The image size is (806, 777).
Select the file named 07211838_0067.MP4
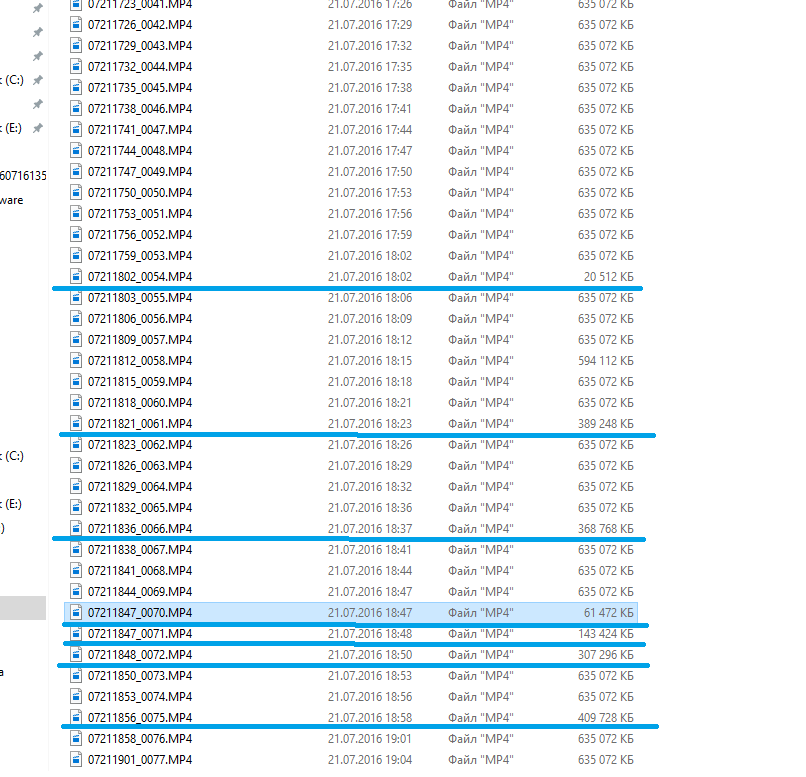[139, 549]
